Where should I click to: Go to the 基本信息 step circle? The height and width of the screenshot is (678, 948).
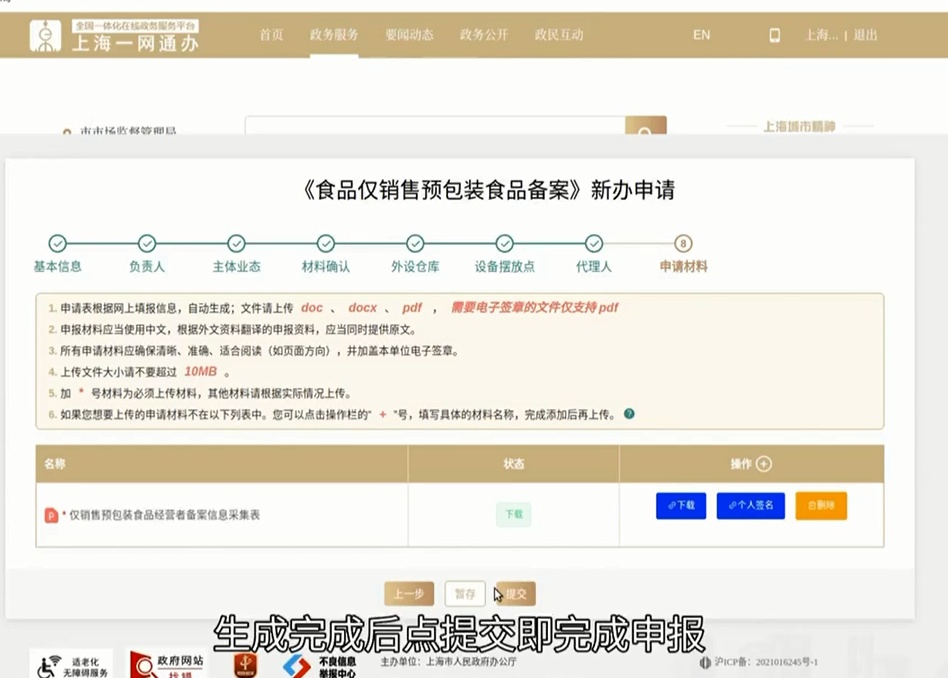click(58, 244)
